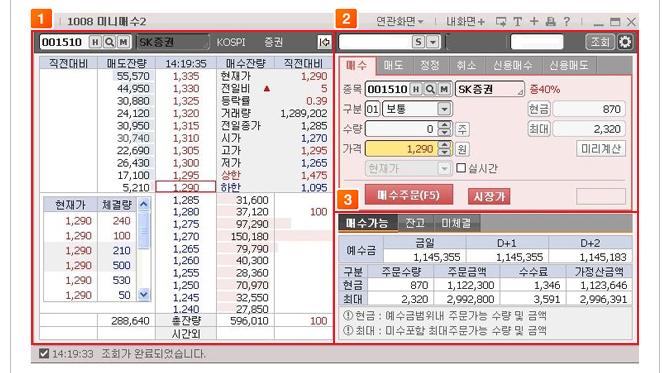Click the 최대 button
The height and width of the screenshot is (373, 670).
click(x=538, y=129)
